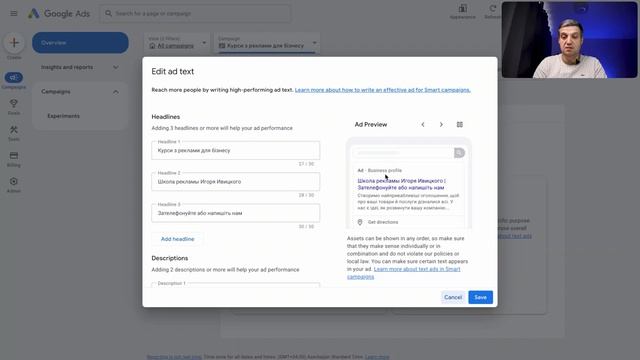Open Tools in the left rail
The width and height of the screenshot is (640, 360).
point(13,133)
